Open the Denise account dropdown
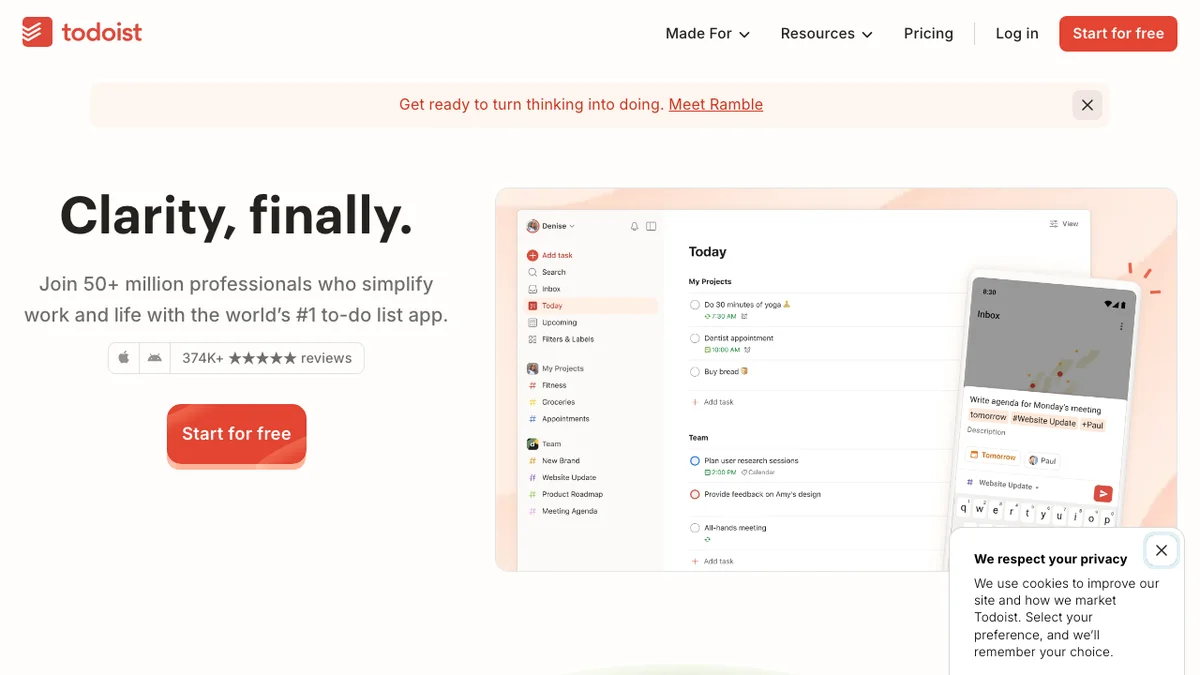 [551, 226]
